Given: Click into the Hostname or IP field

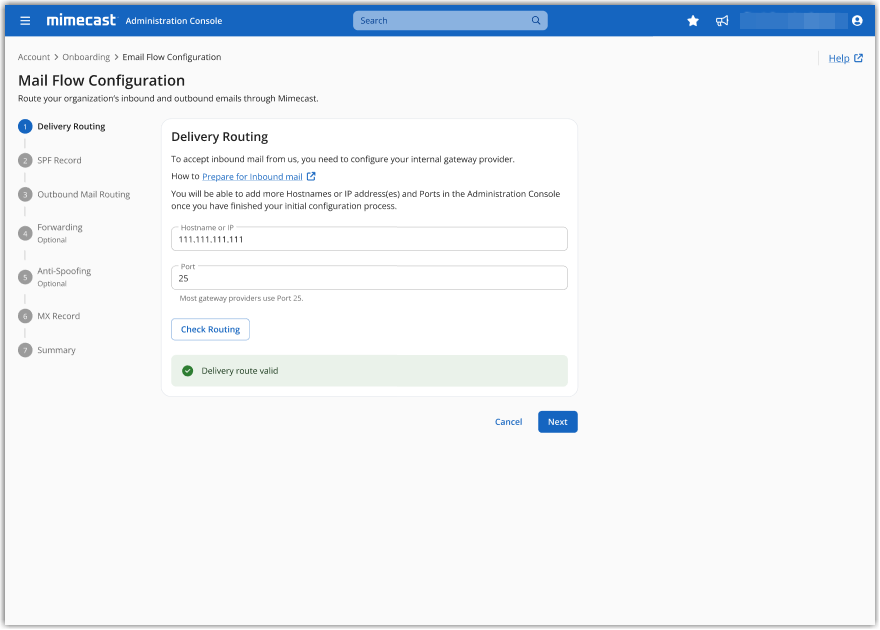Looking at the screenshot, I should [369, 240].
